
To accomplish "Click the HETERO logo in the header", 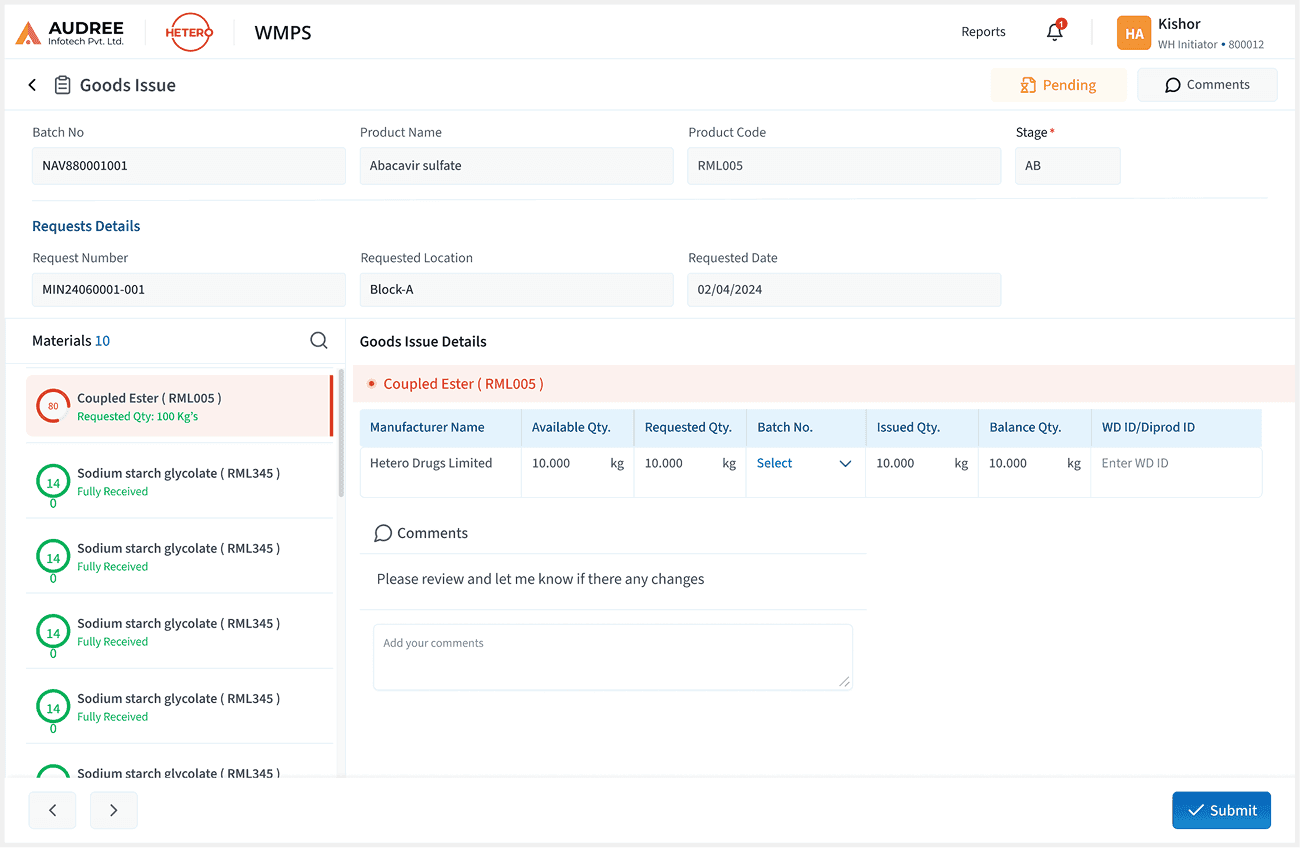I will (x=189, y=32).
